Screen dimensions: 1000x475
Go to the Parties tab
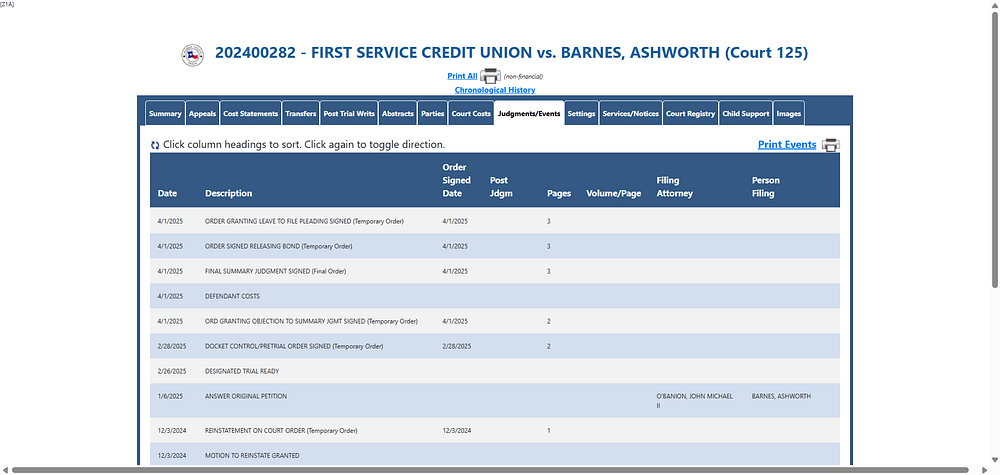[x=433, y=113]
